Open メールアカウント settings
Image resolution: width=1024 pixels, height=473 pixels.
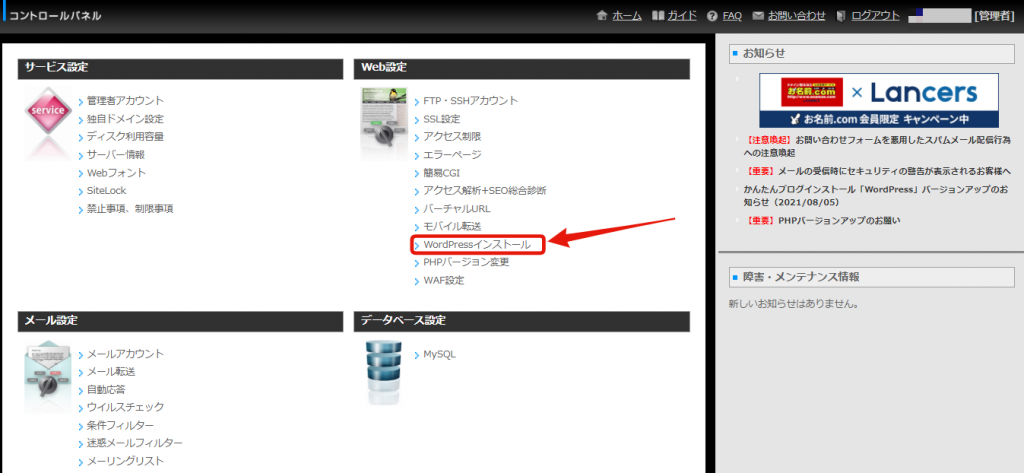pos(125,354)
